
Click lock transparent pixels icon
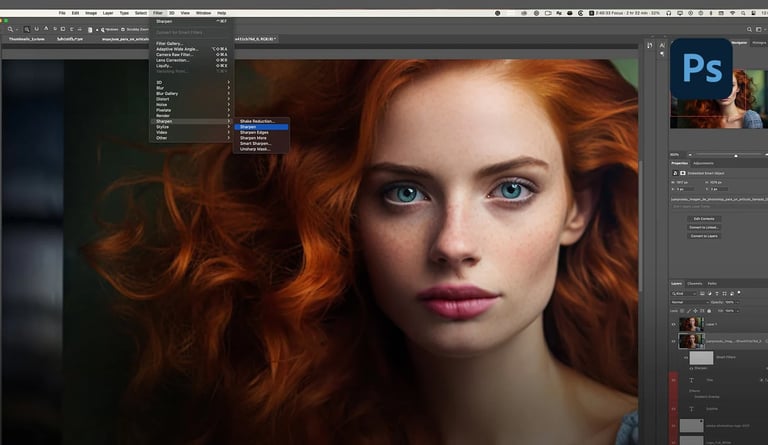(x=682, y=310)
